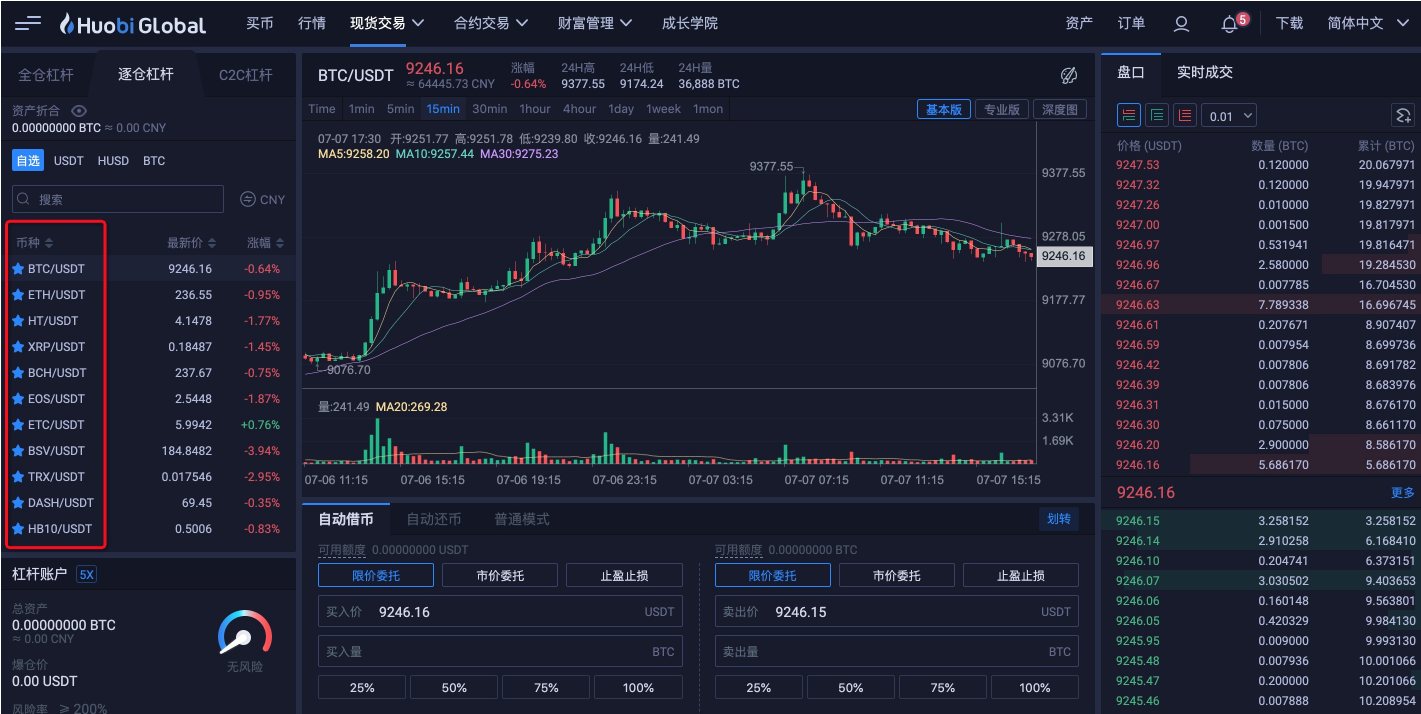Screen dimensions: 1421x714
Task: Switch chart to 深度图 view
Action: (x=1060, y=110)
